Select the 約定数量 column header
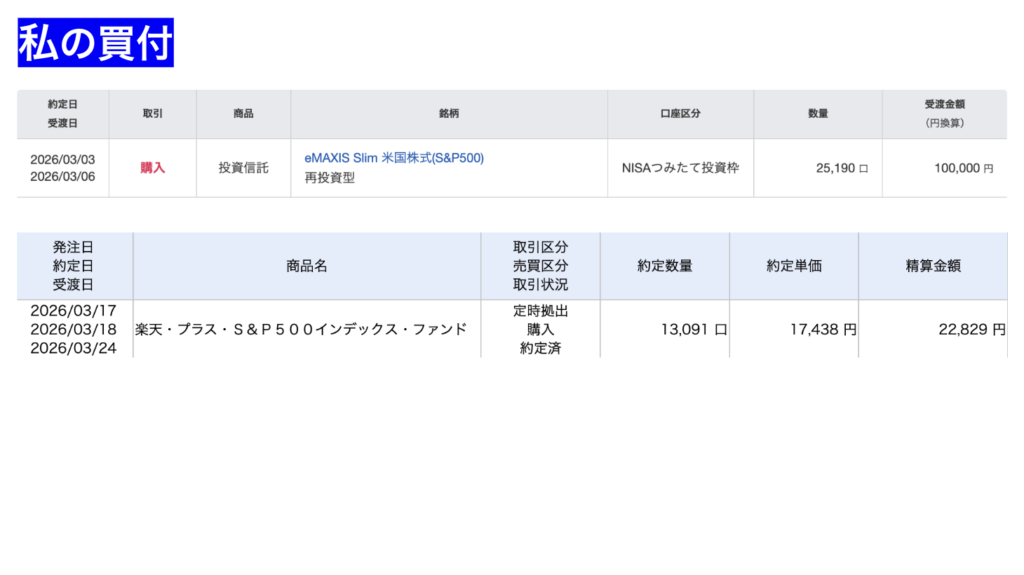 (x=664, y=266)
